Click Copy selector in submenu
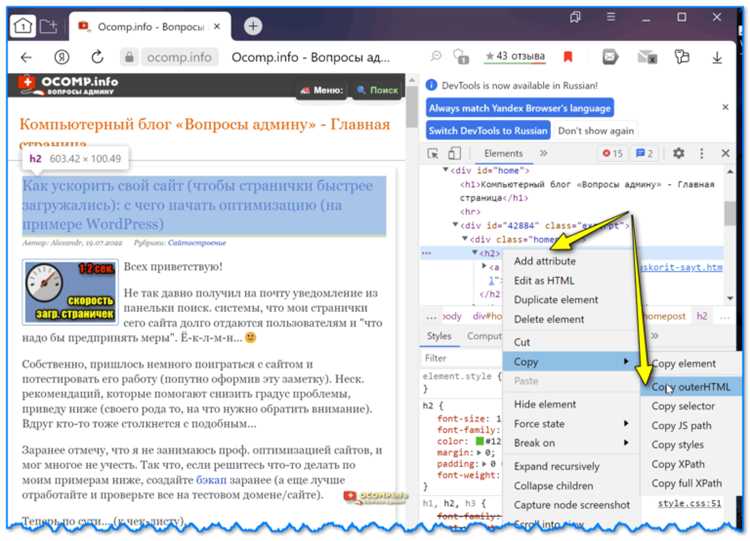The image size is (750, 541). (683, 406)
